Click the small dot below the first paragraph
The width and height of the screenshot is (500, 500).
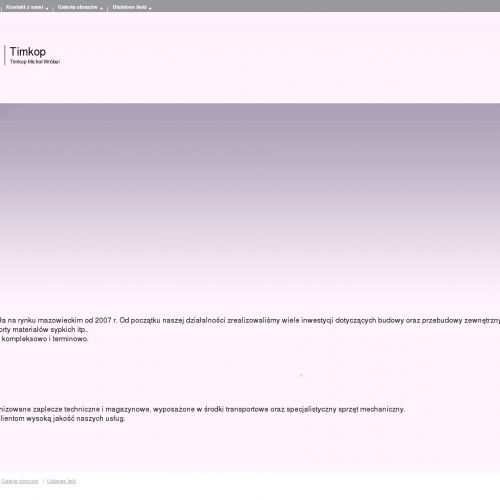301,375
